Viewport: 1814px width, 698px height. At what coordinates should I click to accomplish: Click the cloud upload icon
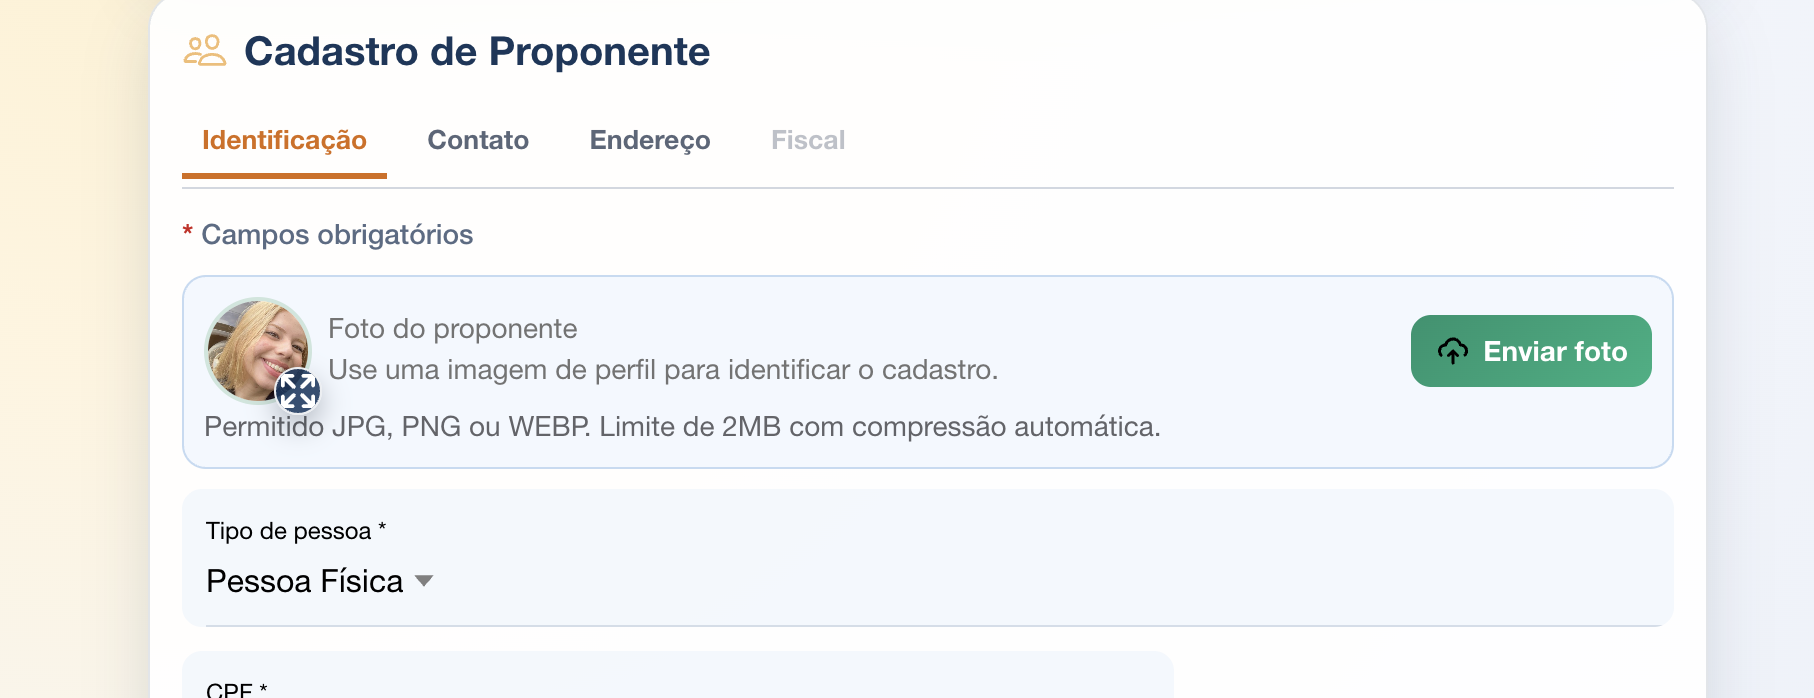click(x=1452, y=351)
